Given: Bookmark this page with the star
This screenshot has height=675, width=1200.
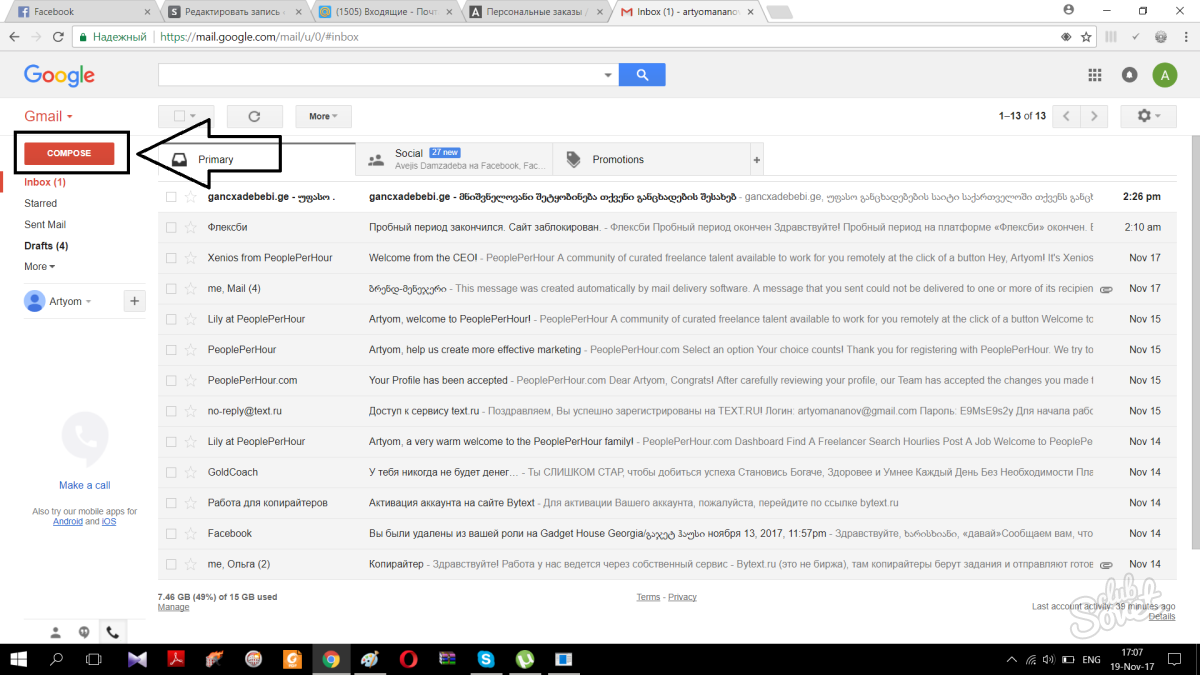Looking at the screenshot, I should pyautogui.click(x=1086, y=37).
